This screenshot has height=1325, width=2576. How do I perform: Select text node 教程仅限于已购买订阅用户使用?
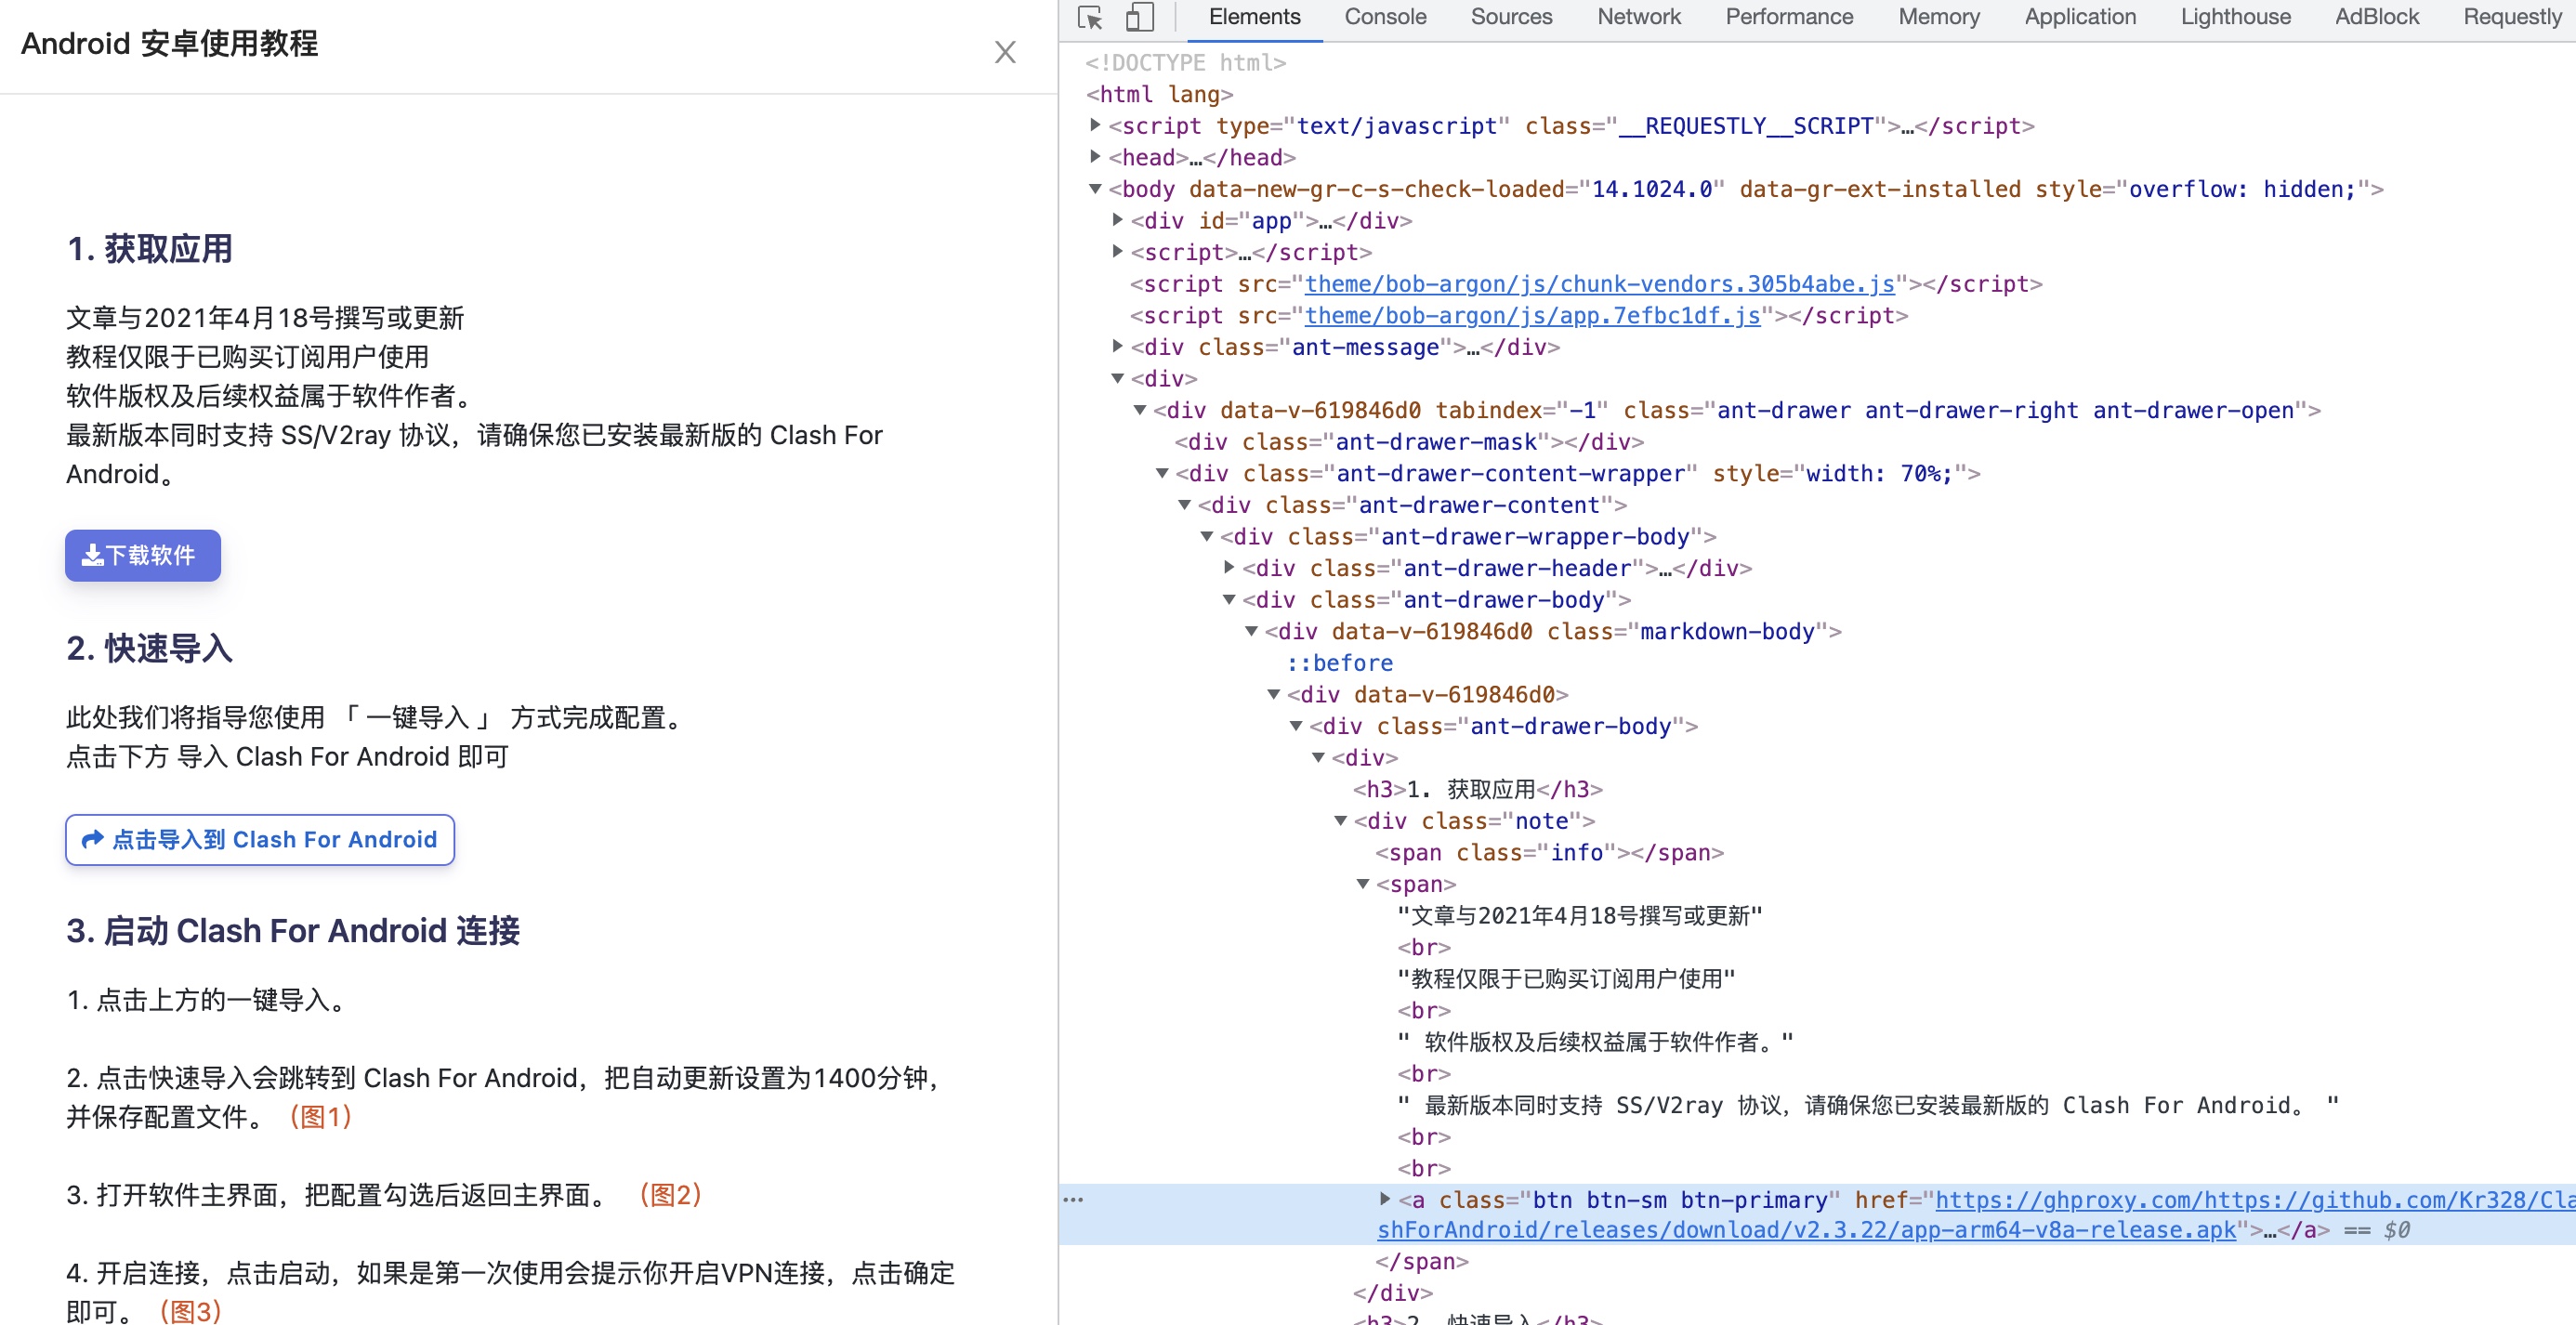(x=1566, y=979)
